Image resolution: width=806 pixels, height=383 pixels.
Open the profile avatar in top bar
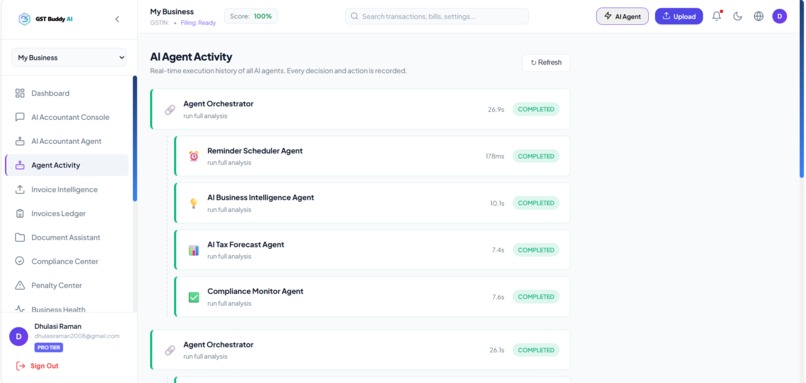tap(780, 16)
